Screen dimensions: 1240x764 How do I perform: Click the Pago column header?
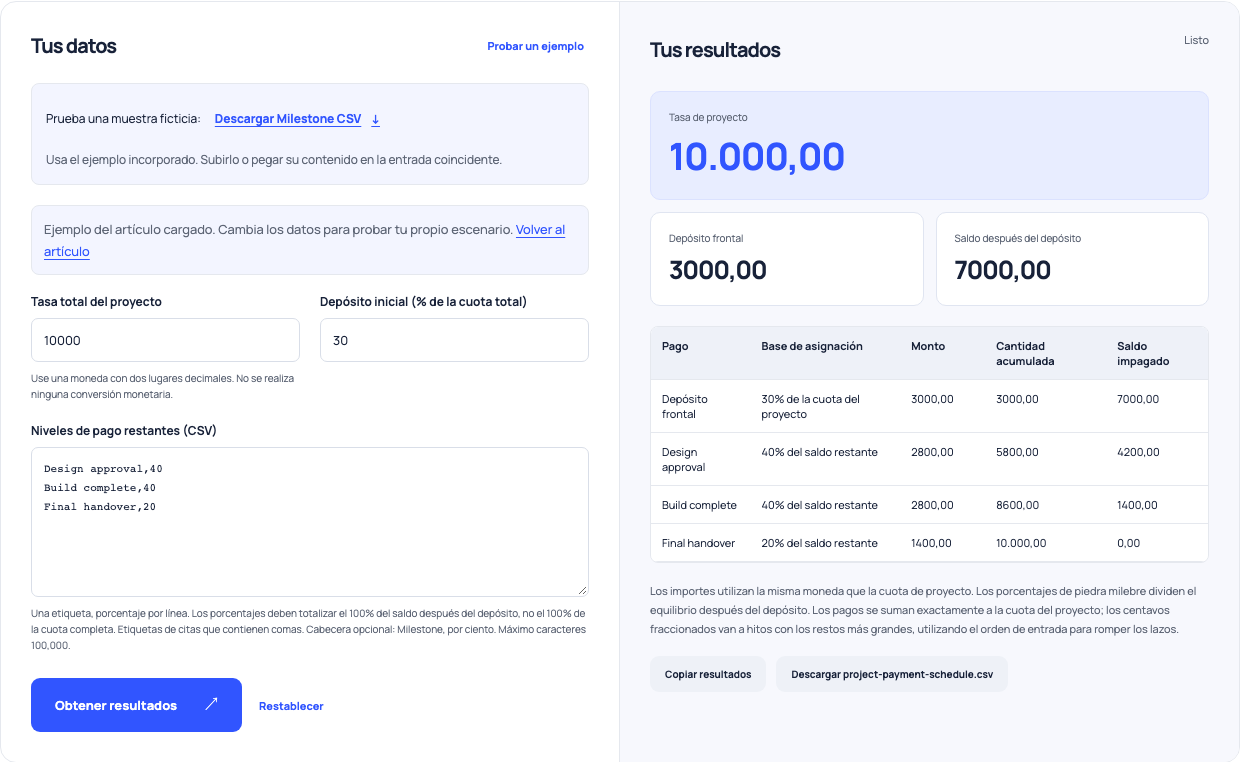[x=675, y=346]
